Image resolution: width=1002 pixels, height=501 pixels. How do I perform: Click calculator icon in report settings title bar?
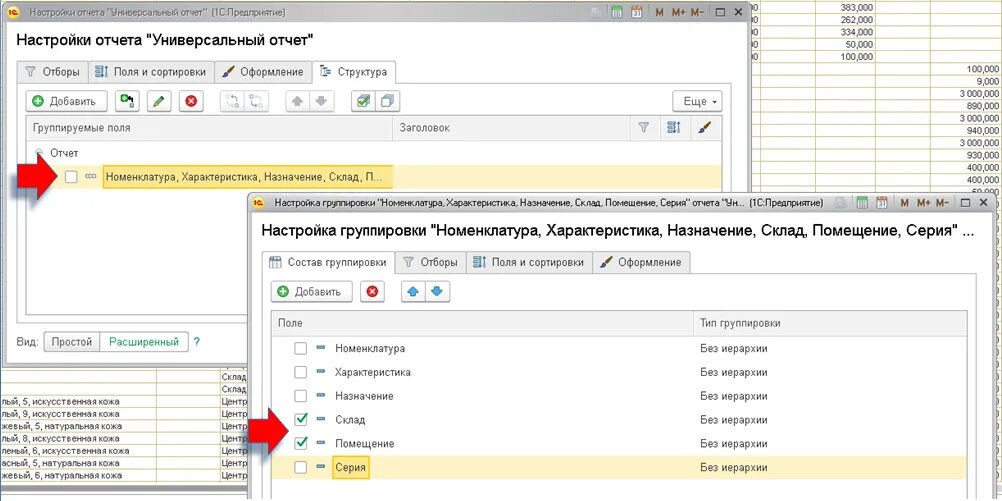[x=617, y=12]
